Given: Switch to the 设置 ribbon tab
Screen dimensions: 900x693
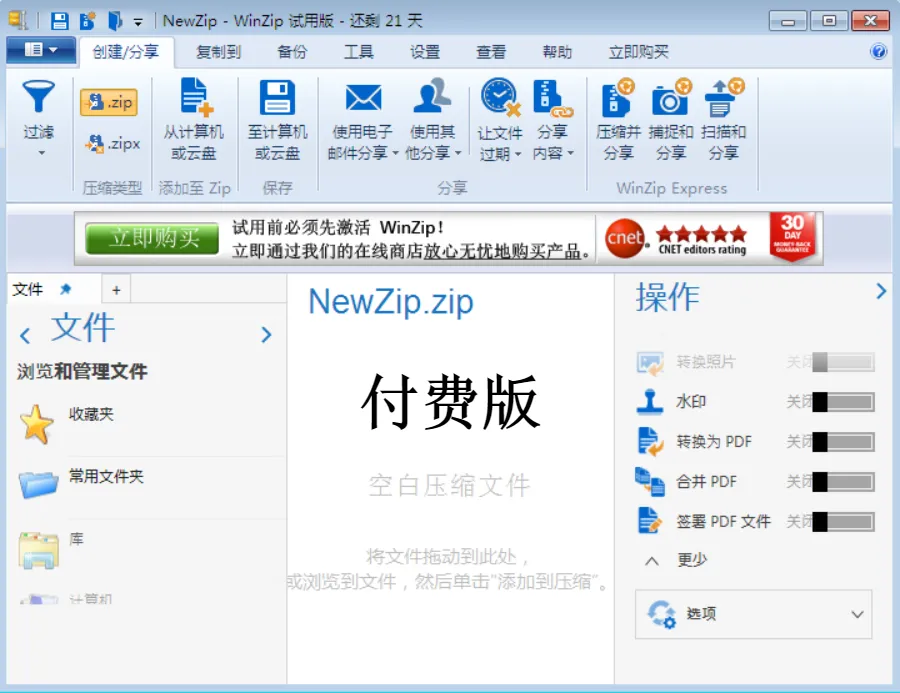Looking at the screenshot, I should click(425, 52).
